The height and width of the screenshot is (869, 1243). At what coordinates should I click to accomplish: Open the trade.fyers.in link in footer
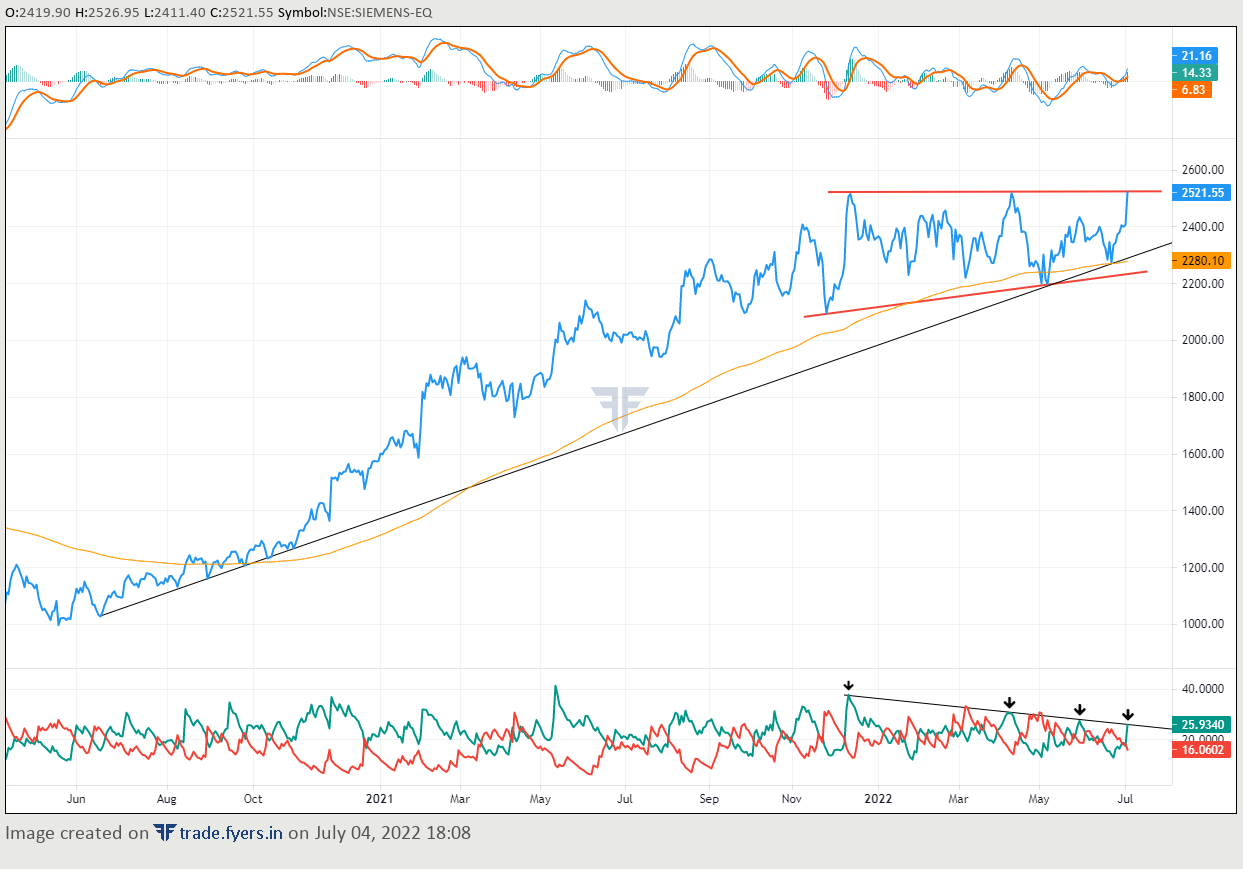[232, 833]
